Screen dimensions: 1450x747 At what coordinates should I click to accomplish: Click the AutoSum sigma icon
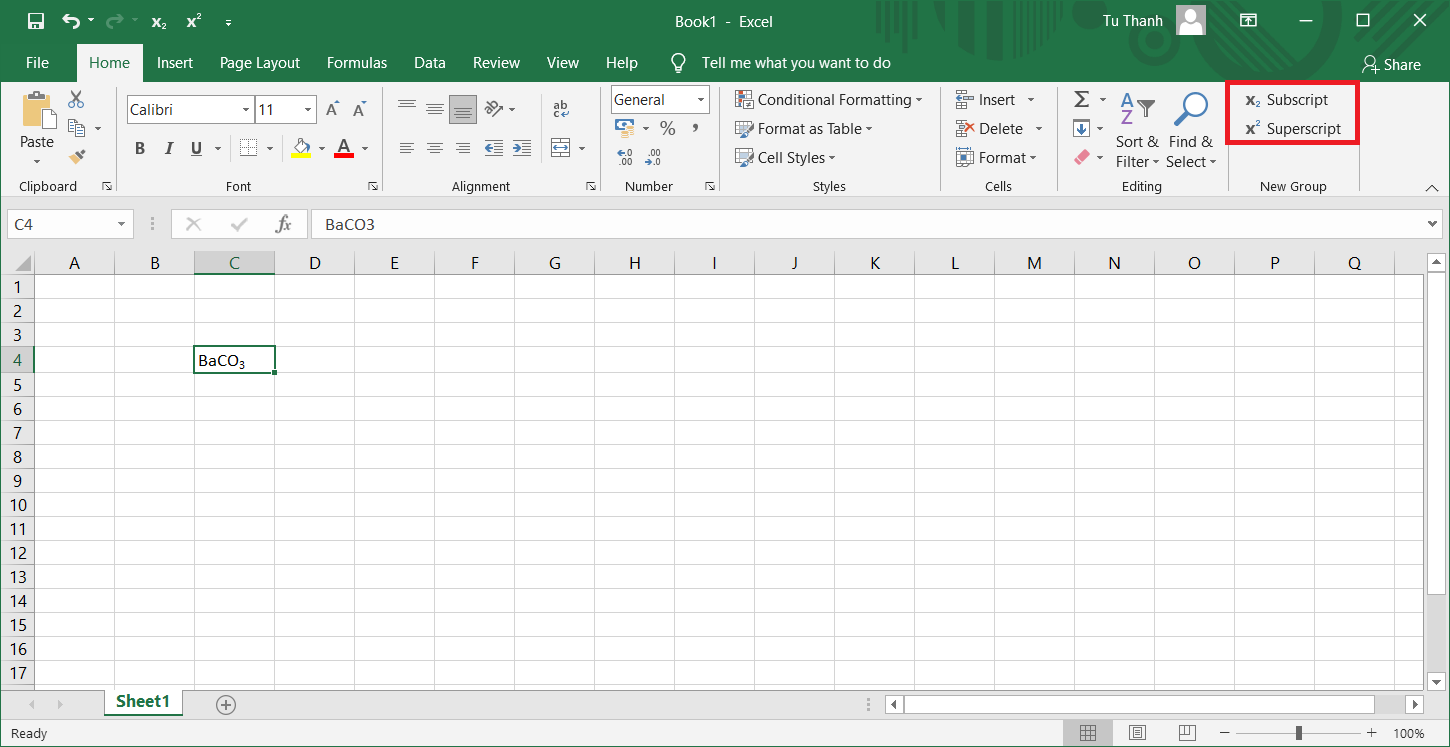(1081, 100)
